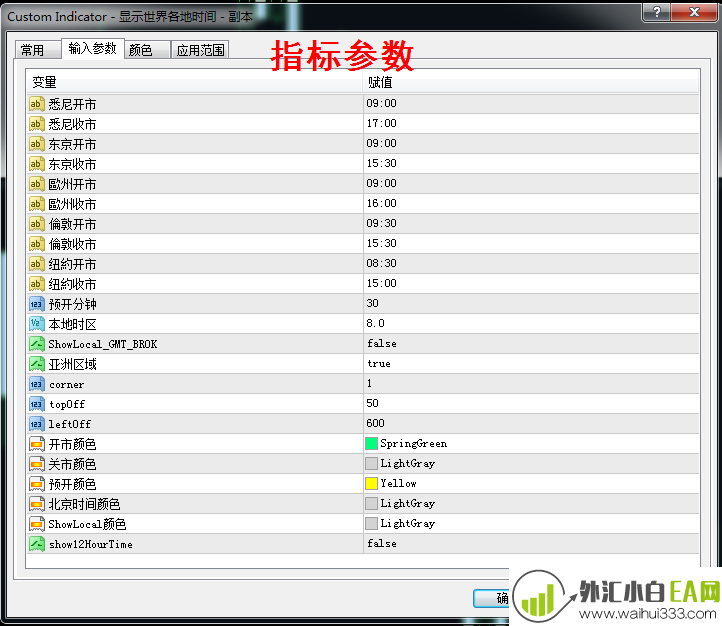Select the 输入参数 tab
The height and width of the screenshot is (626, 722).
tap(93, 48)
